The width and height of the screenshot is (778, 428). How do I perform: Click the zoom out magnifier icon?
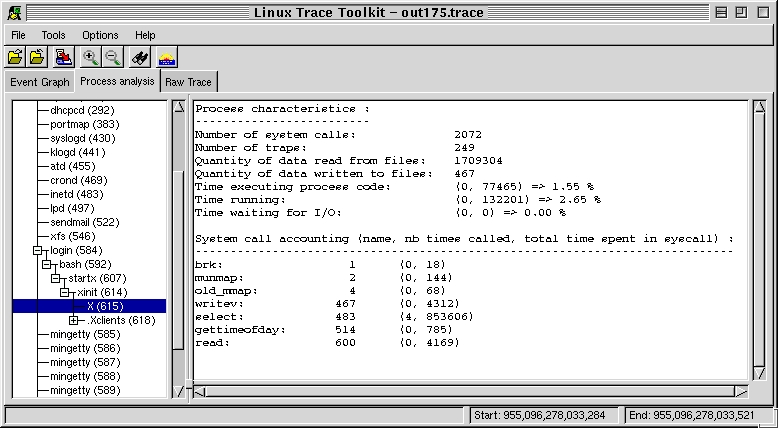coord(113,58)
